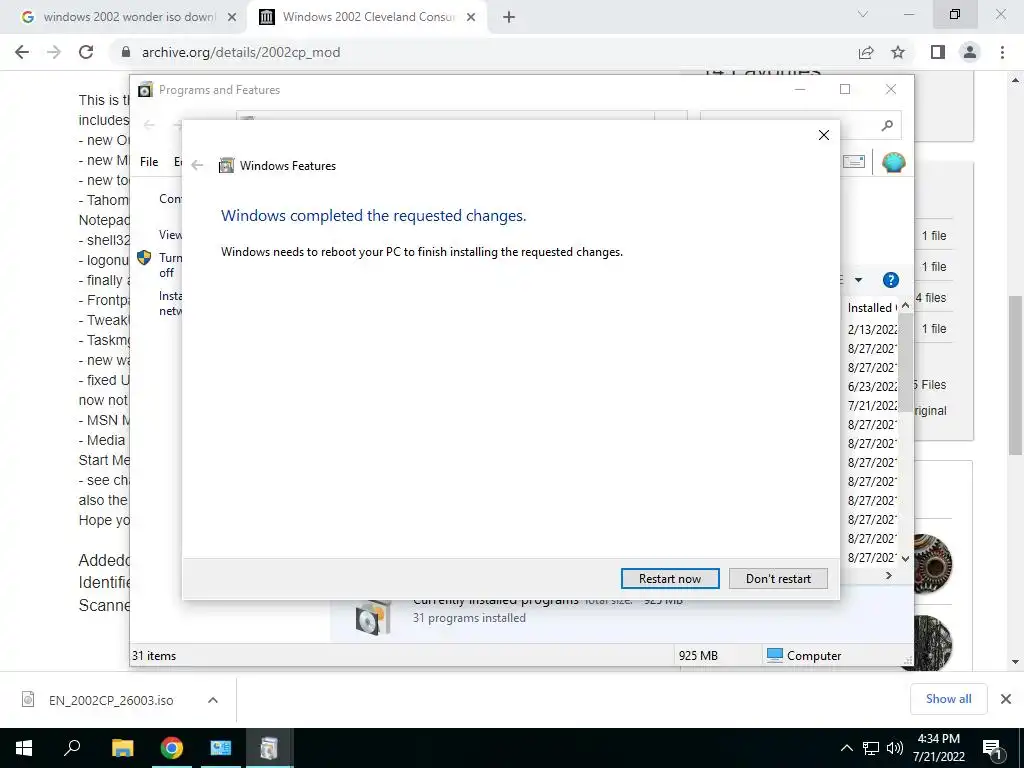Viewport: 1024px width, 768px height.
Task: Bookmark this page with star icon
Action: click(898, 52)
